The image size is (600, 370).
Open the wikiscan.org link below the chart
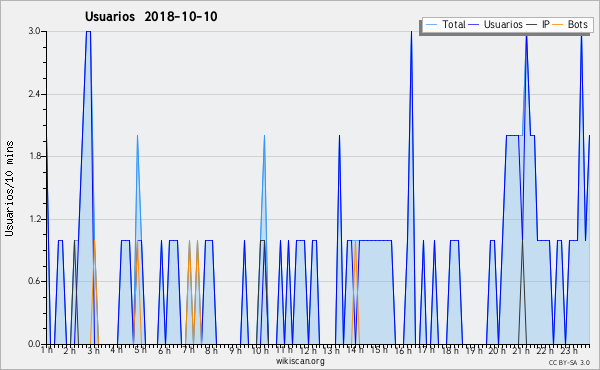pos(300,361)
